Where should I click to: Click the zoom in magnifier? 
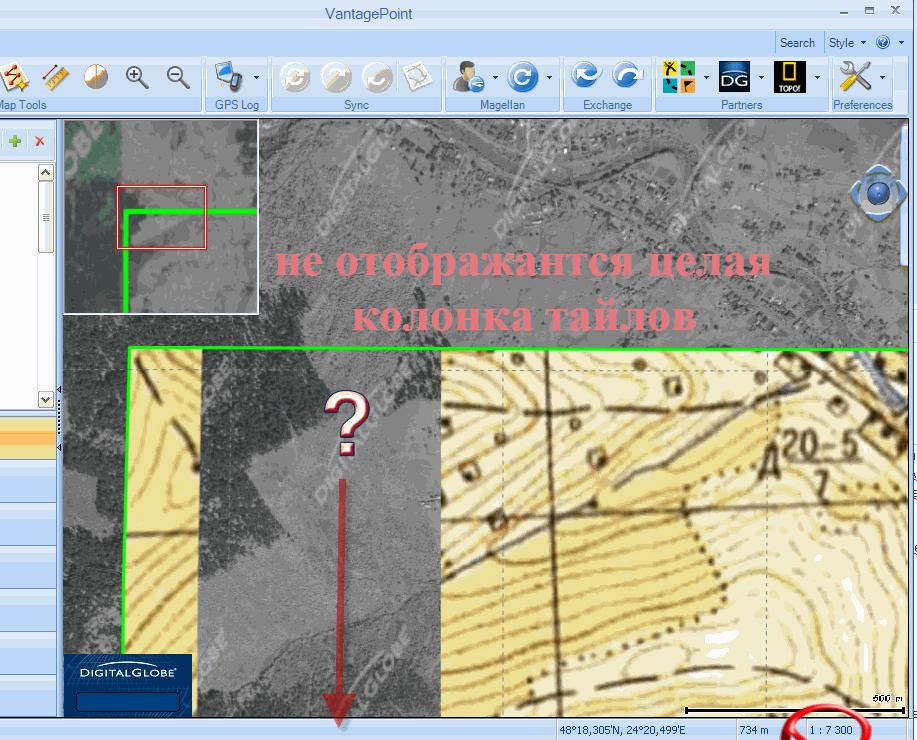coord(137,77)
